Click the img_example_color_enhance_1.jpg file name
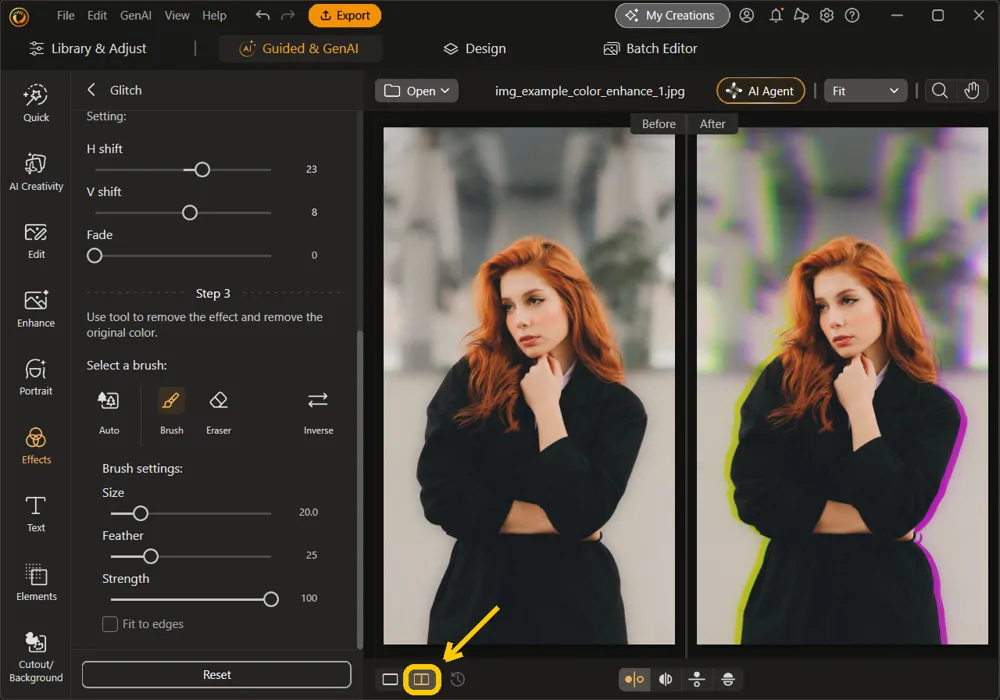This screenshot has width=1000, height=700. (589, 91)
